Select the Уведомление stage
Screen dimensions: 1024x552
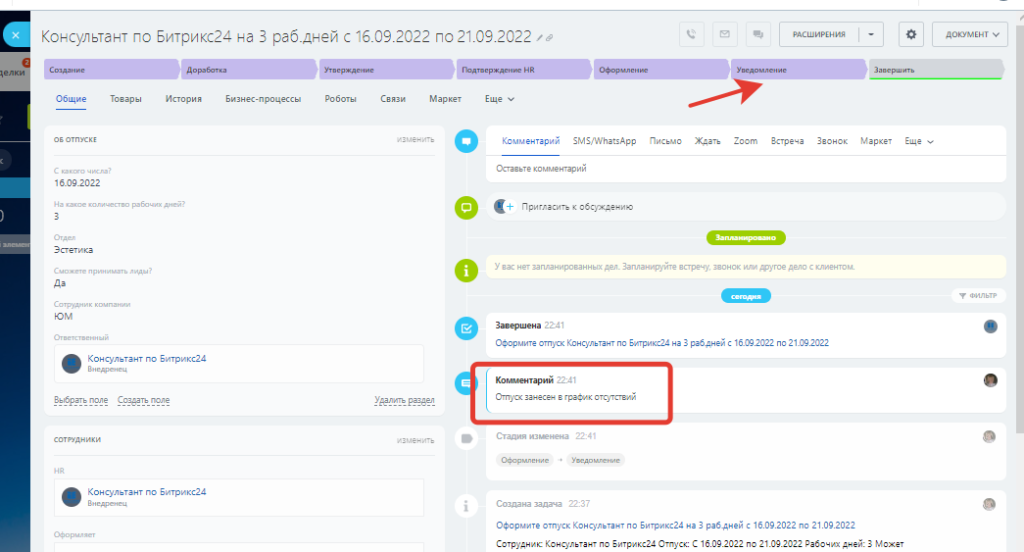coord(798,69)
